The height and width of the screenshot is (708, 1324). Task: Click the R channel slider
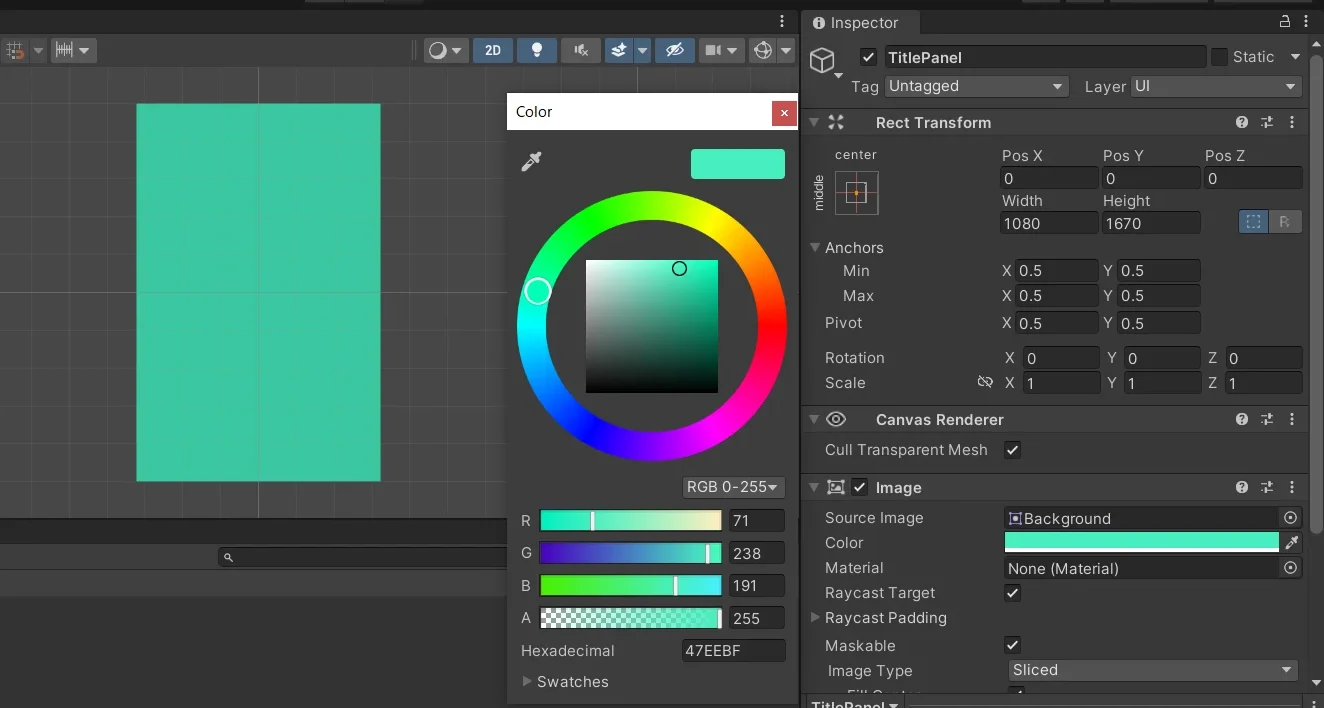630,521
